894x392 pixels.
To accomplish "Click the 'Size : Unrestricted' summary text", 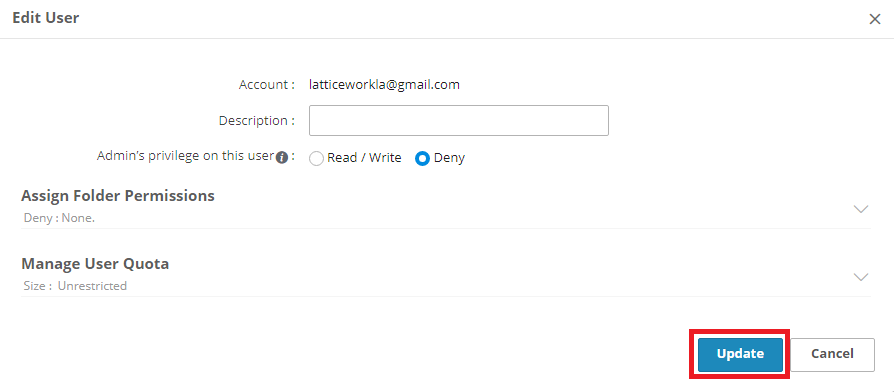I will pyautogui.click(x=75, y=286).
